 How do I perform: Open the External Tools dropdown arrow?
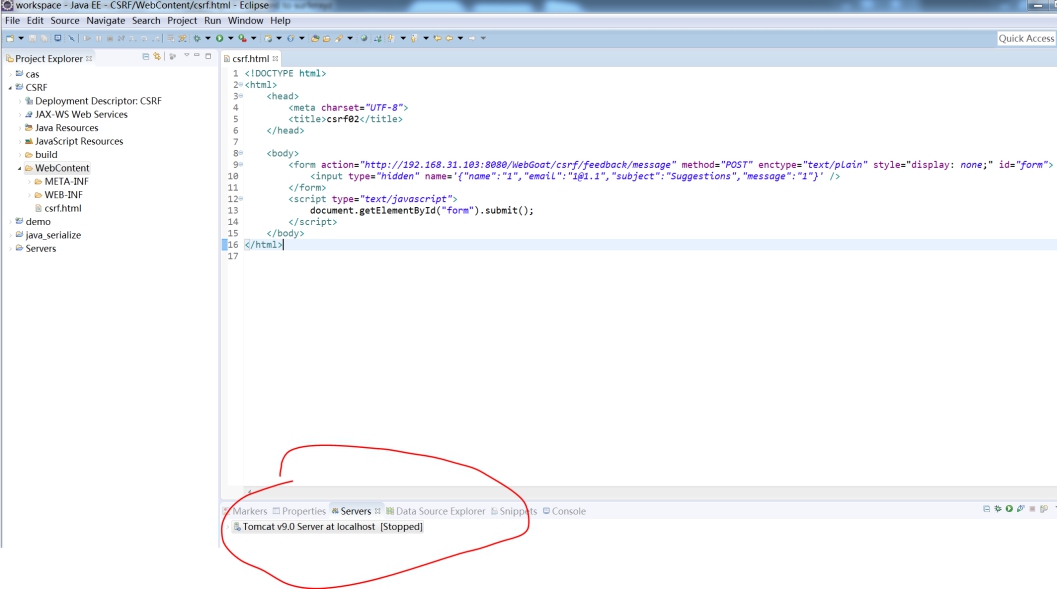253,38
